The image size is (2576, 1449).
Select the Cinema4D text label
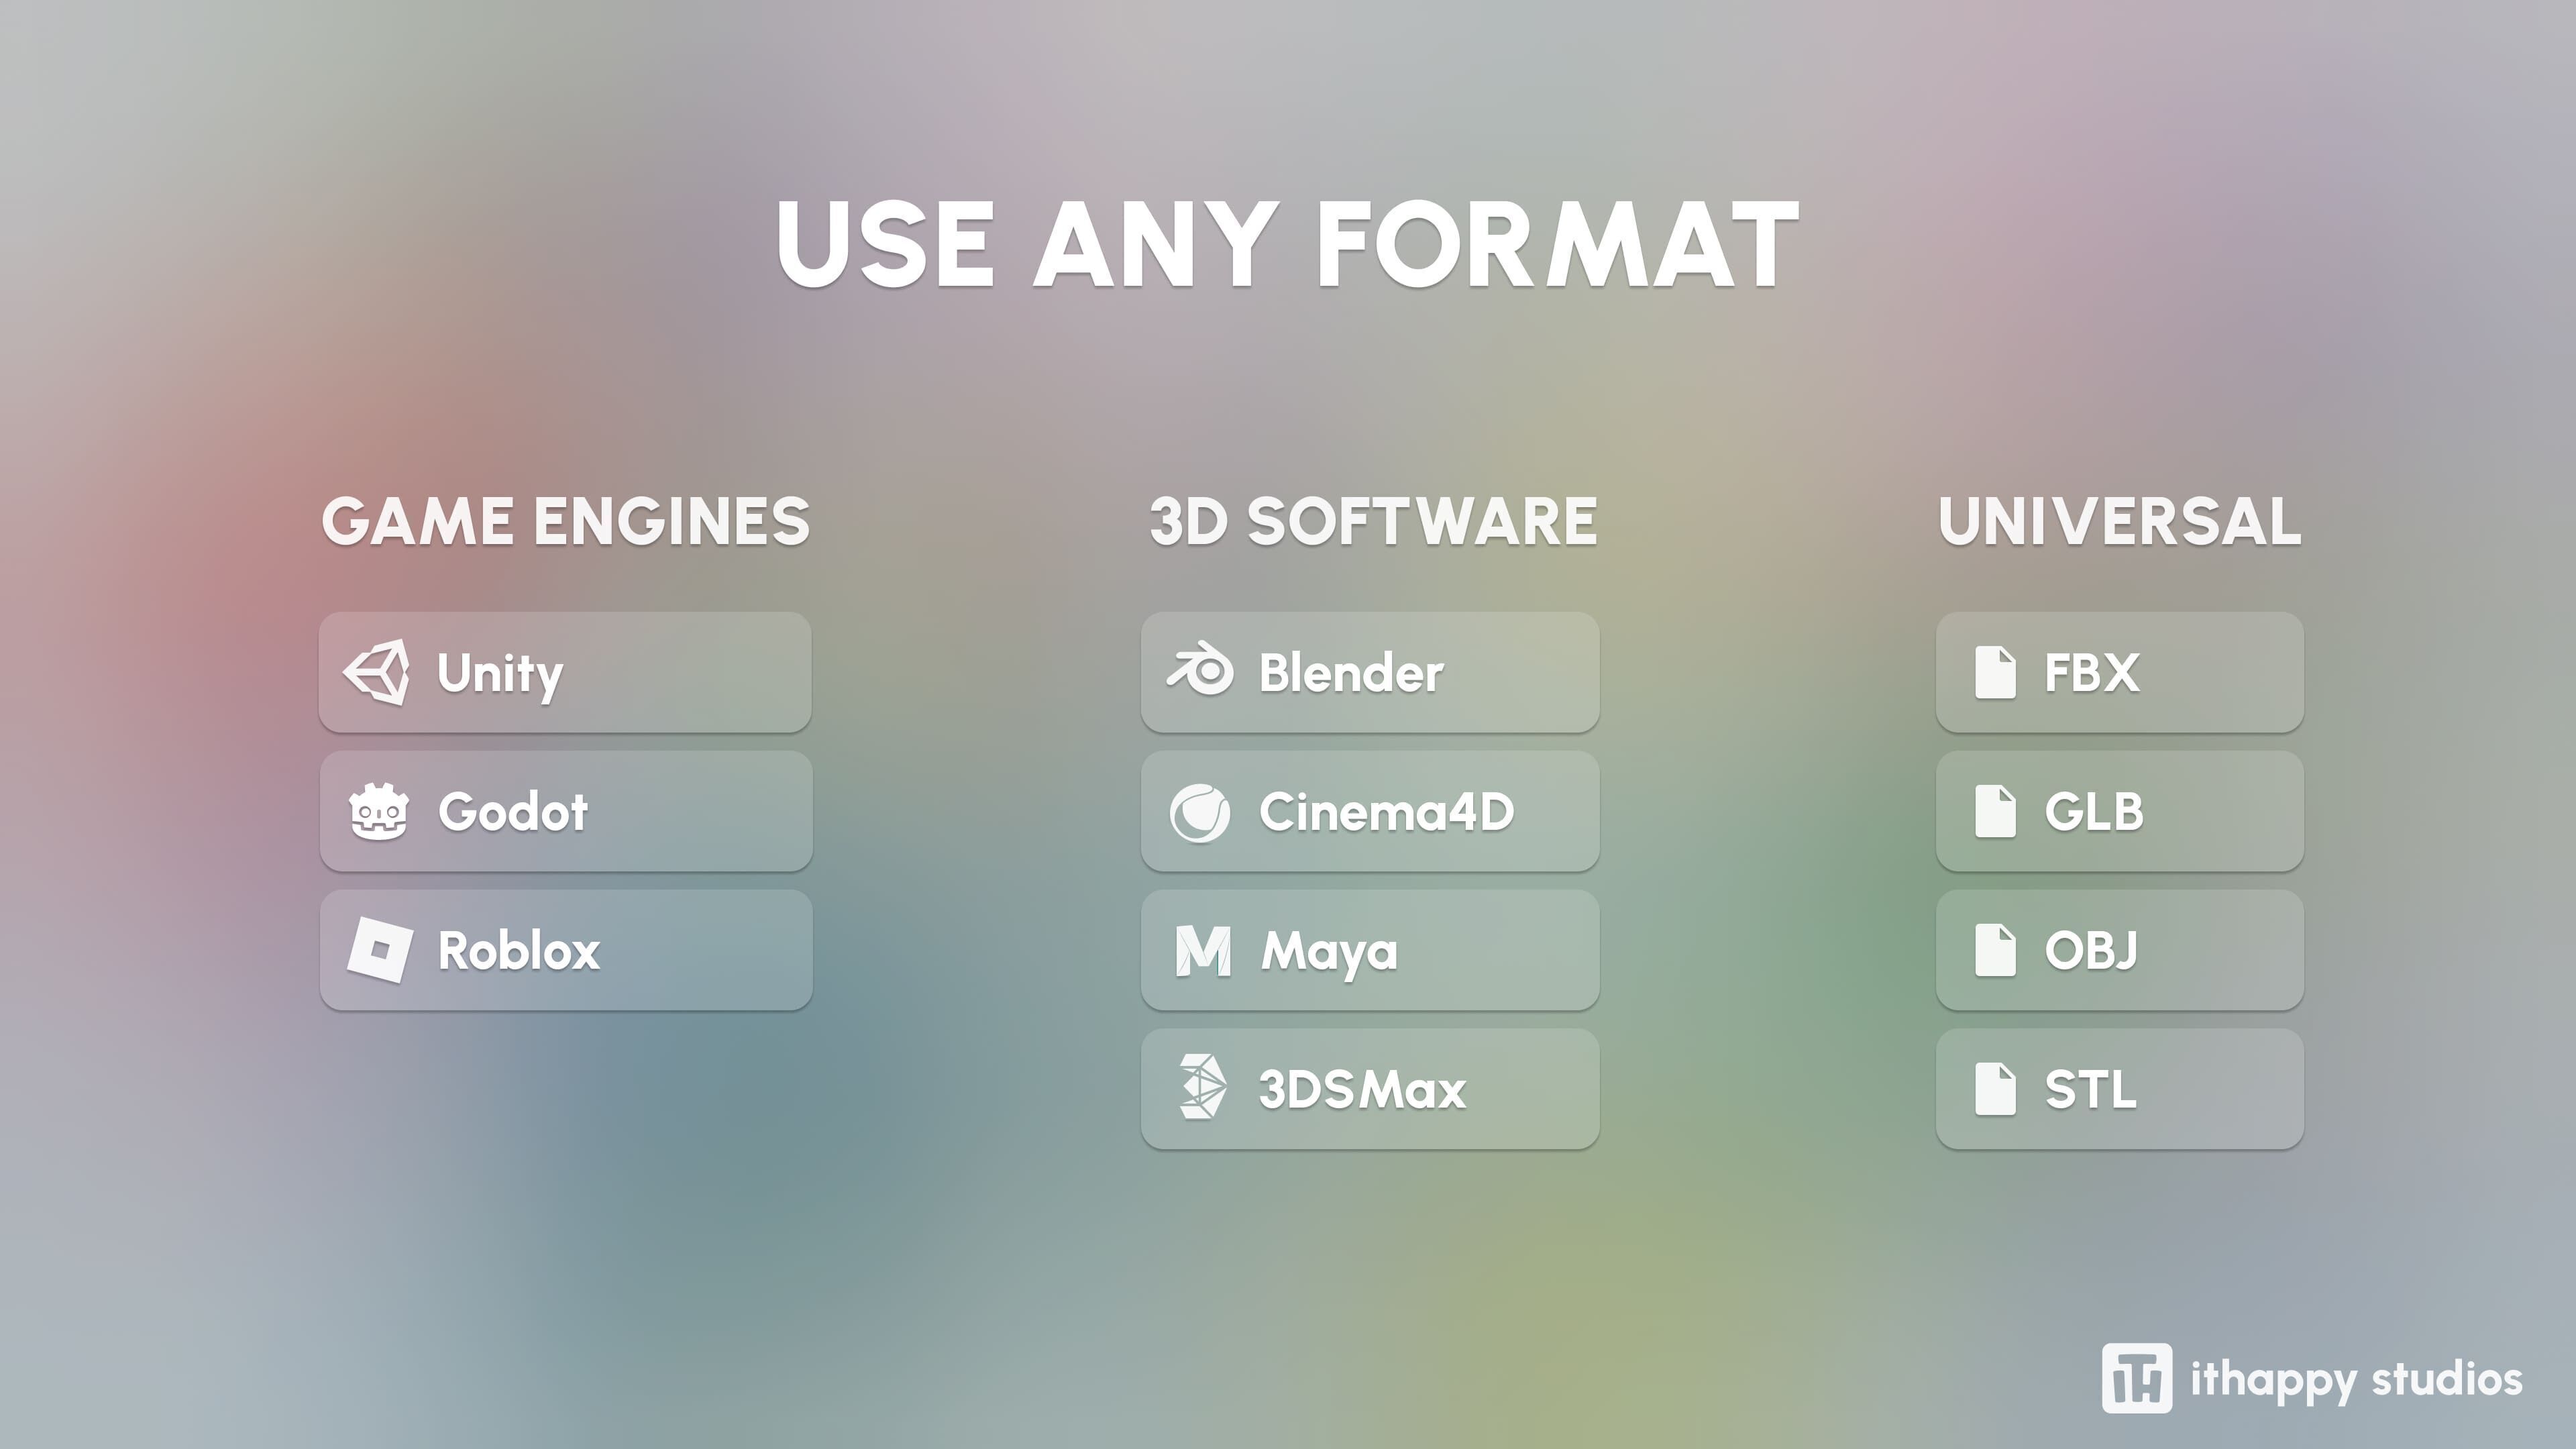pyautogui.click(x=1386, y=812)
